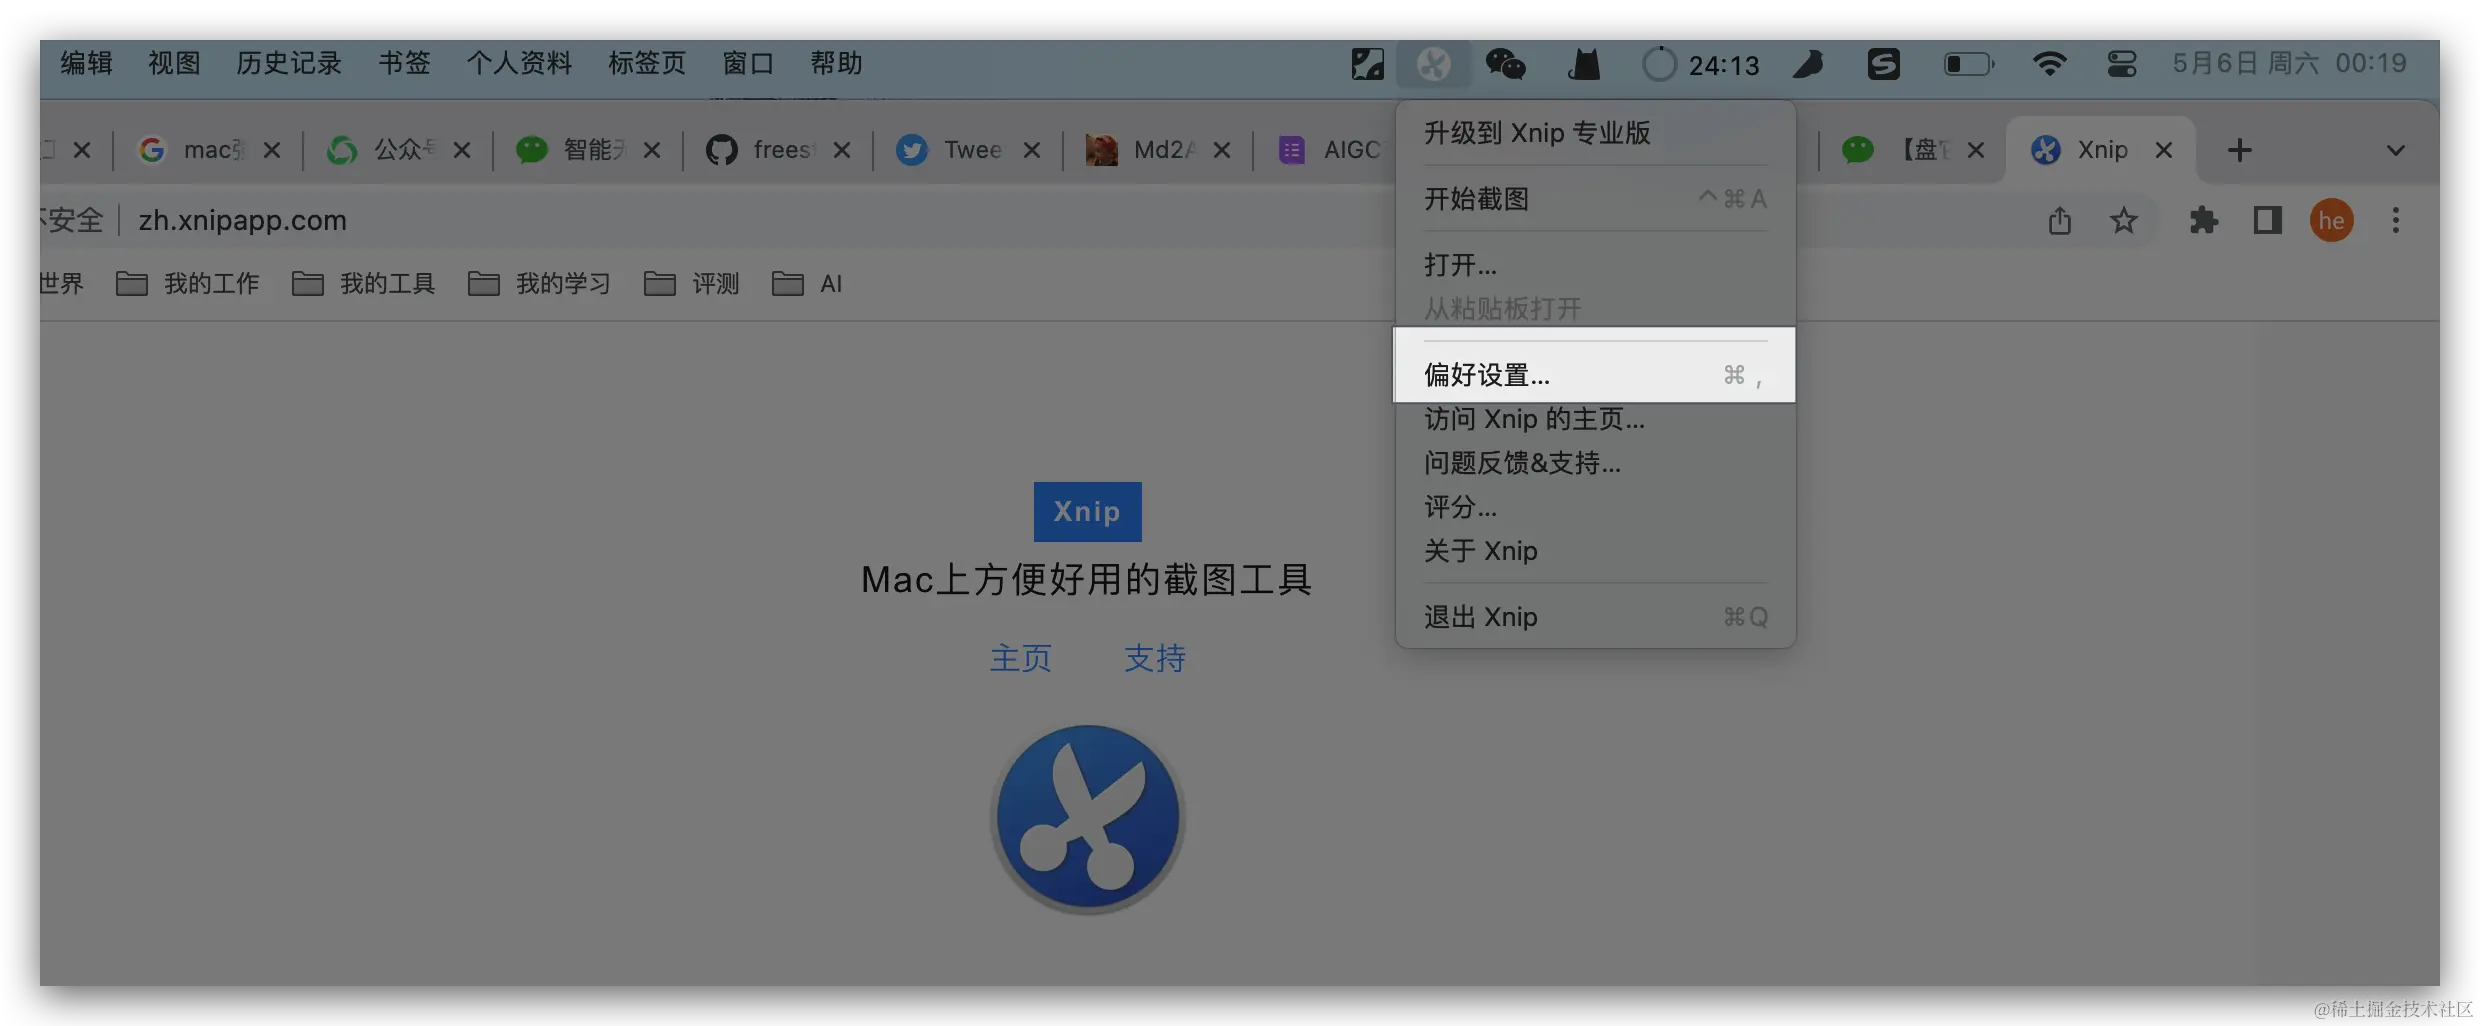Bookmark this page with the star icon
2480x1026 pixels.
tap(2123, 220)
